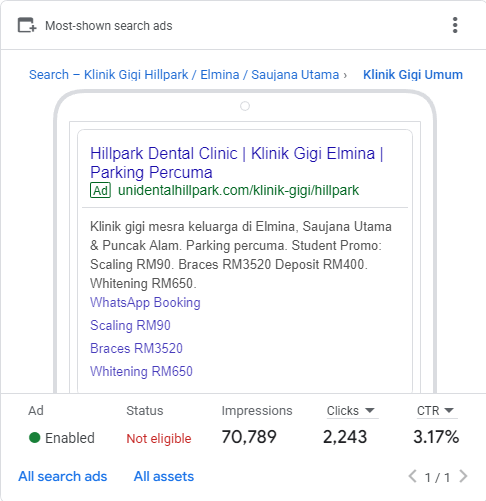
Task: Click the green Enabled status dot
Action: (35, 437)
